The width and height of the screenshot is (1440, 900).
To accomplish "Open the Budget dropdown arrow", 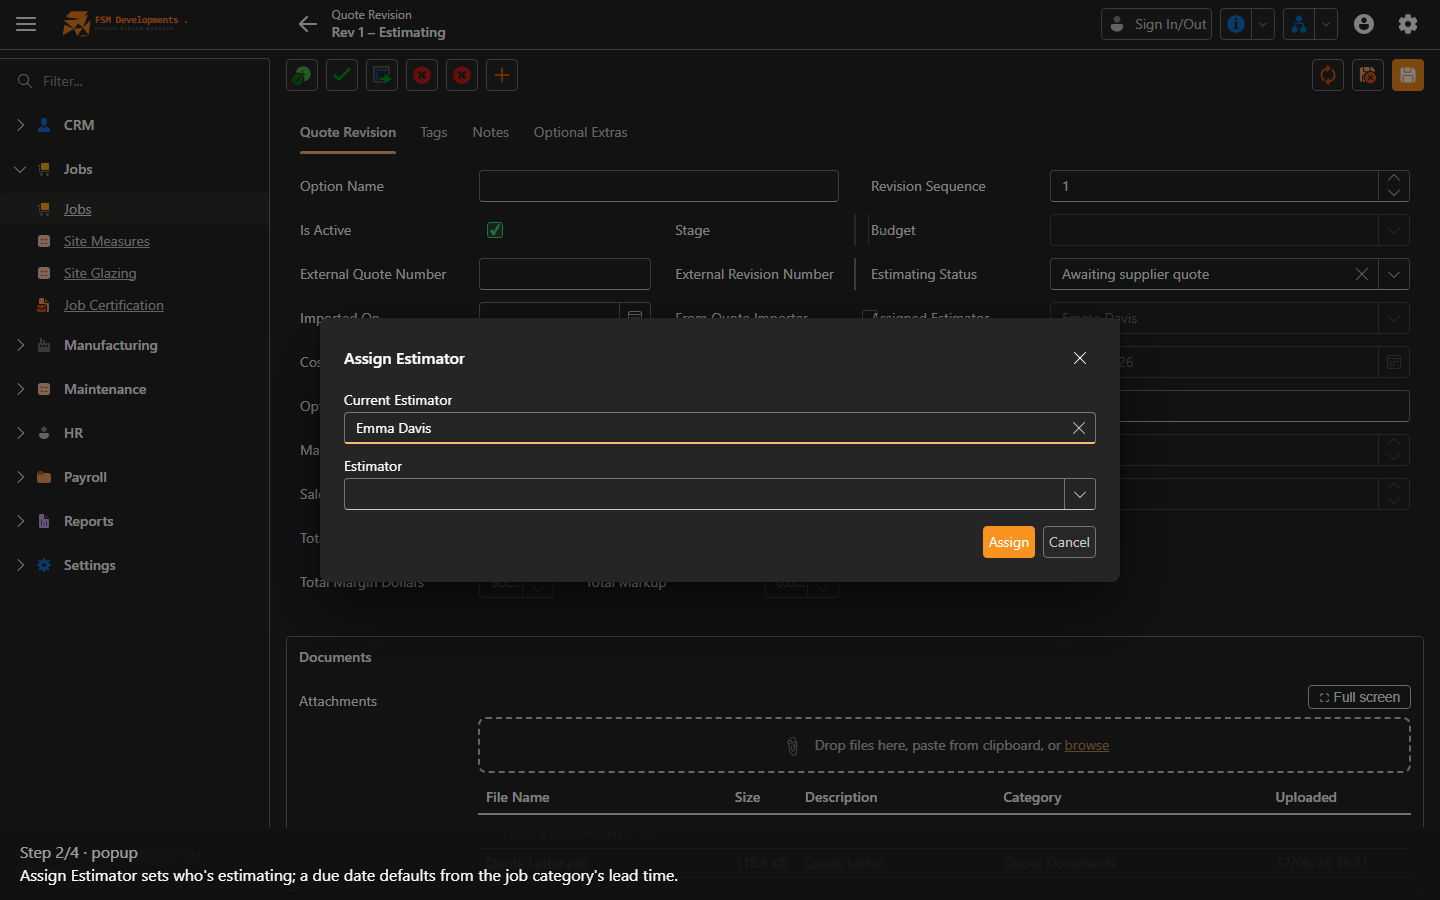I will tap(1394, 230).
